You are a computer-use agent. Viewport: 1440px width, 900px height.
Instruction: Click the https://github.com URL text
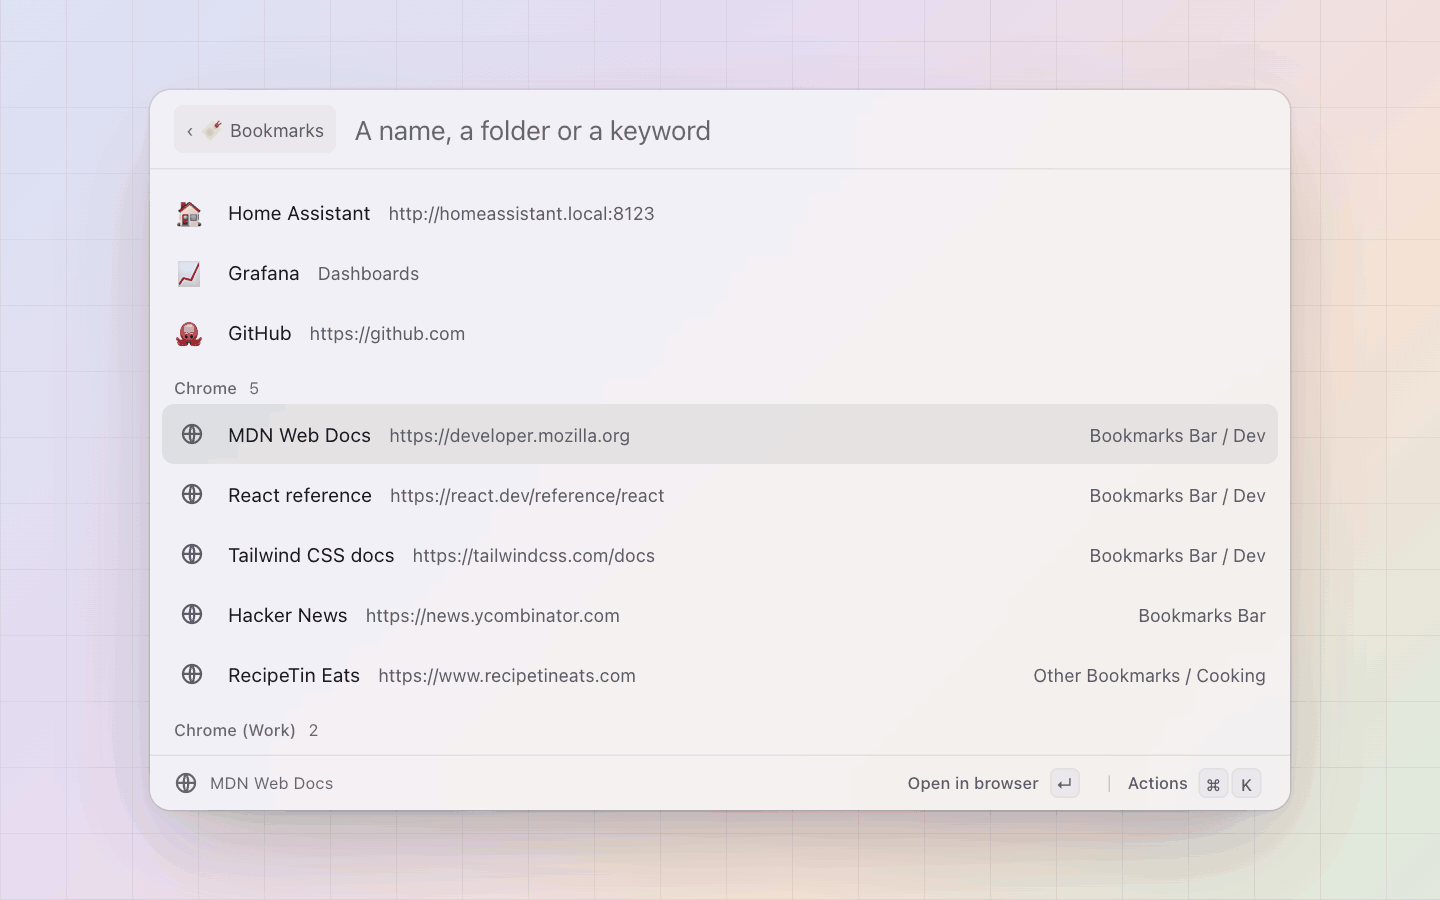click(387, 334)
